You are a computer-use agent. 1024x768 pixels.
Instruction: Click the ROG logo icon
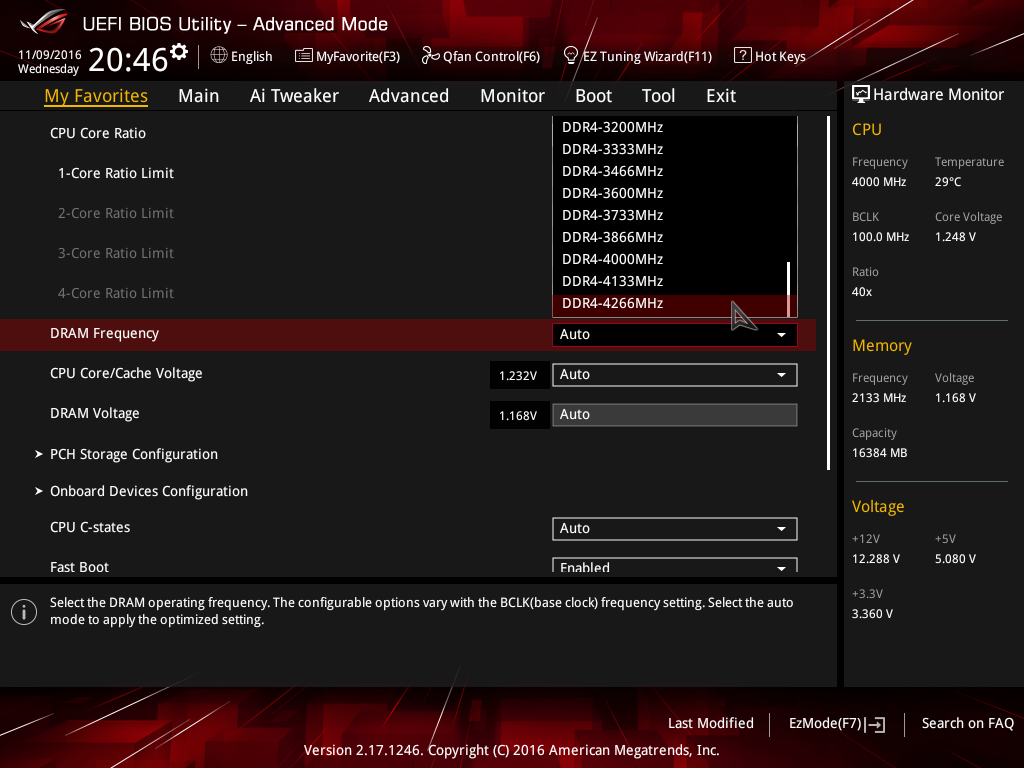coord(43,22)
